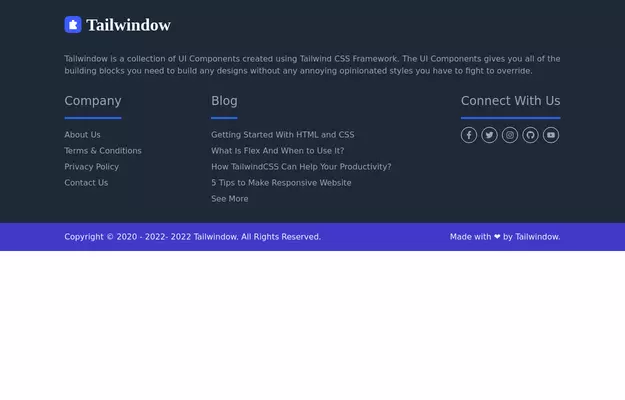
Task: Read 5 Tips to Make Responsive Website
Action: pyautogui.click(x=281, y=183)
